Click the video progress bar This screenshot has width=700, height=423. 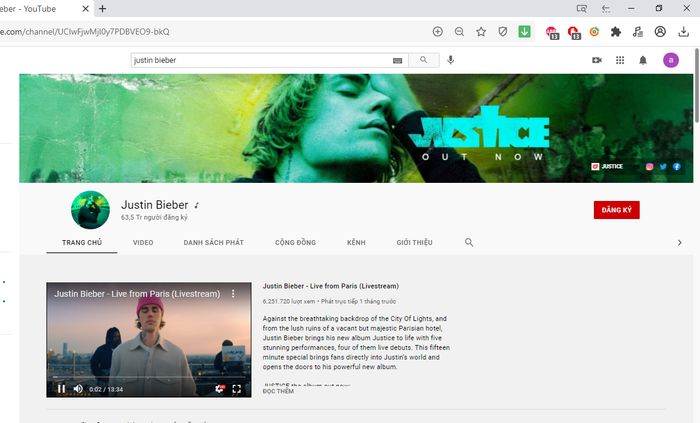(149, 377)
